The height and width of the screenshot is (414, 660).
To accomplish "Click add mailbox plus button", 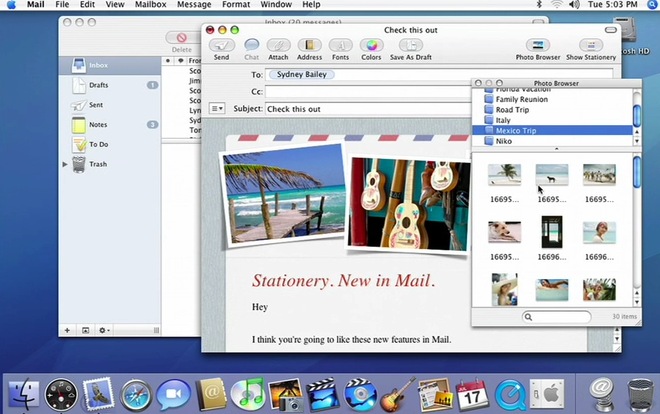I will [x=67, y=330].
